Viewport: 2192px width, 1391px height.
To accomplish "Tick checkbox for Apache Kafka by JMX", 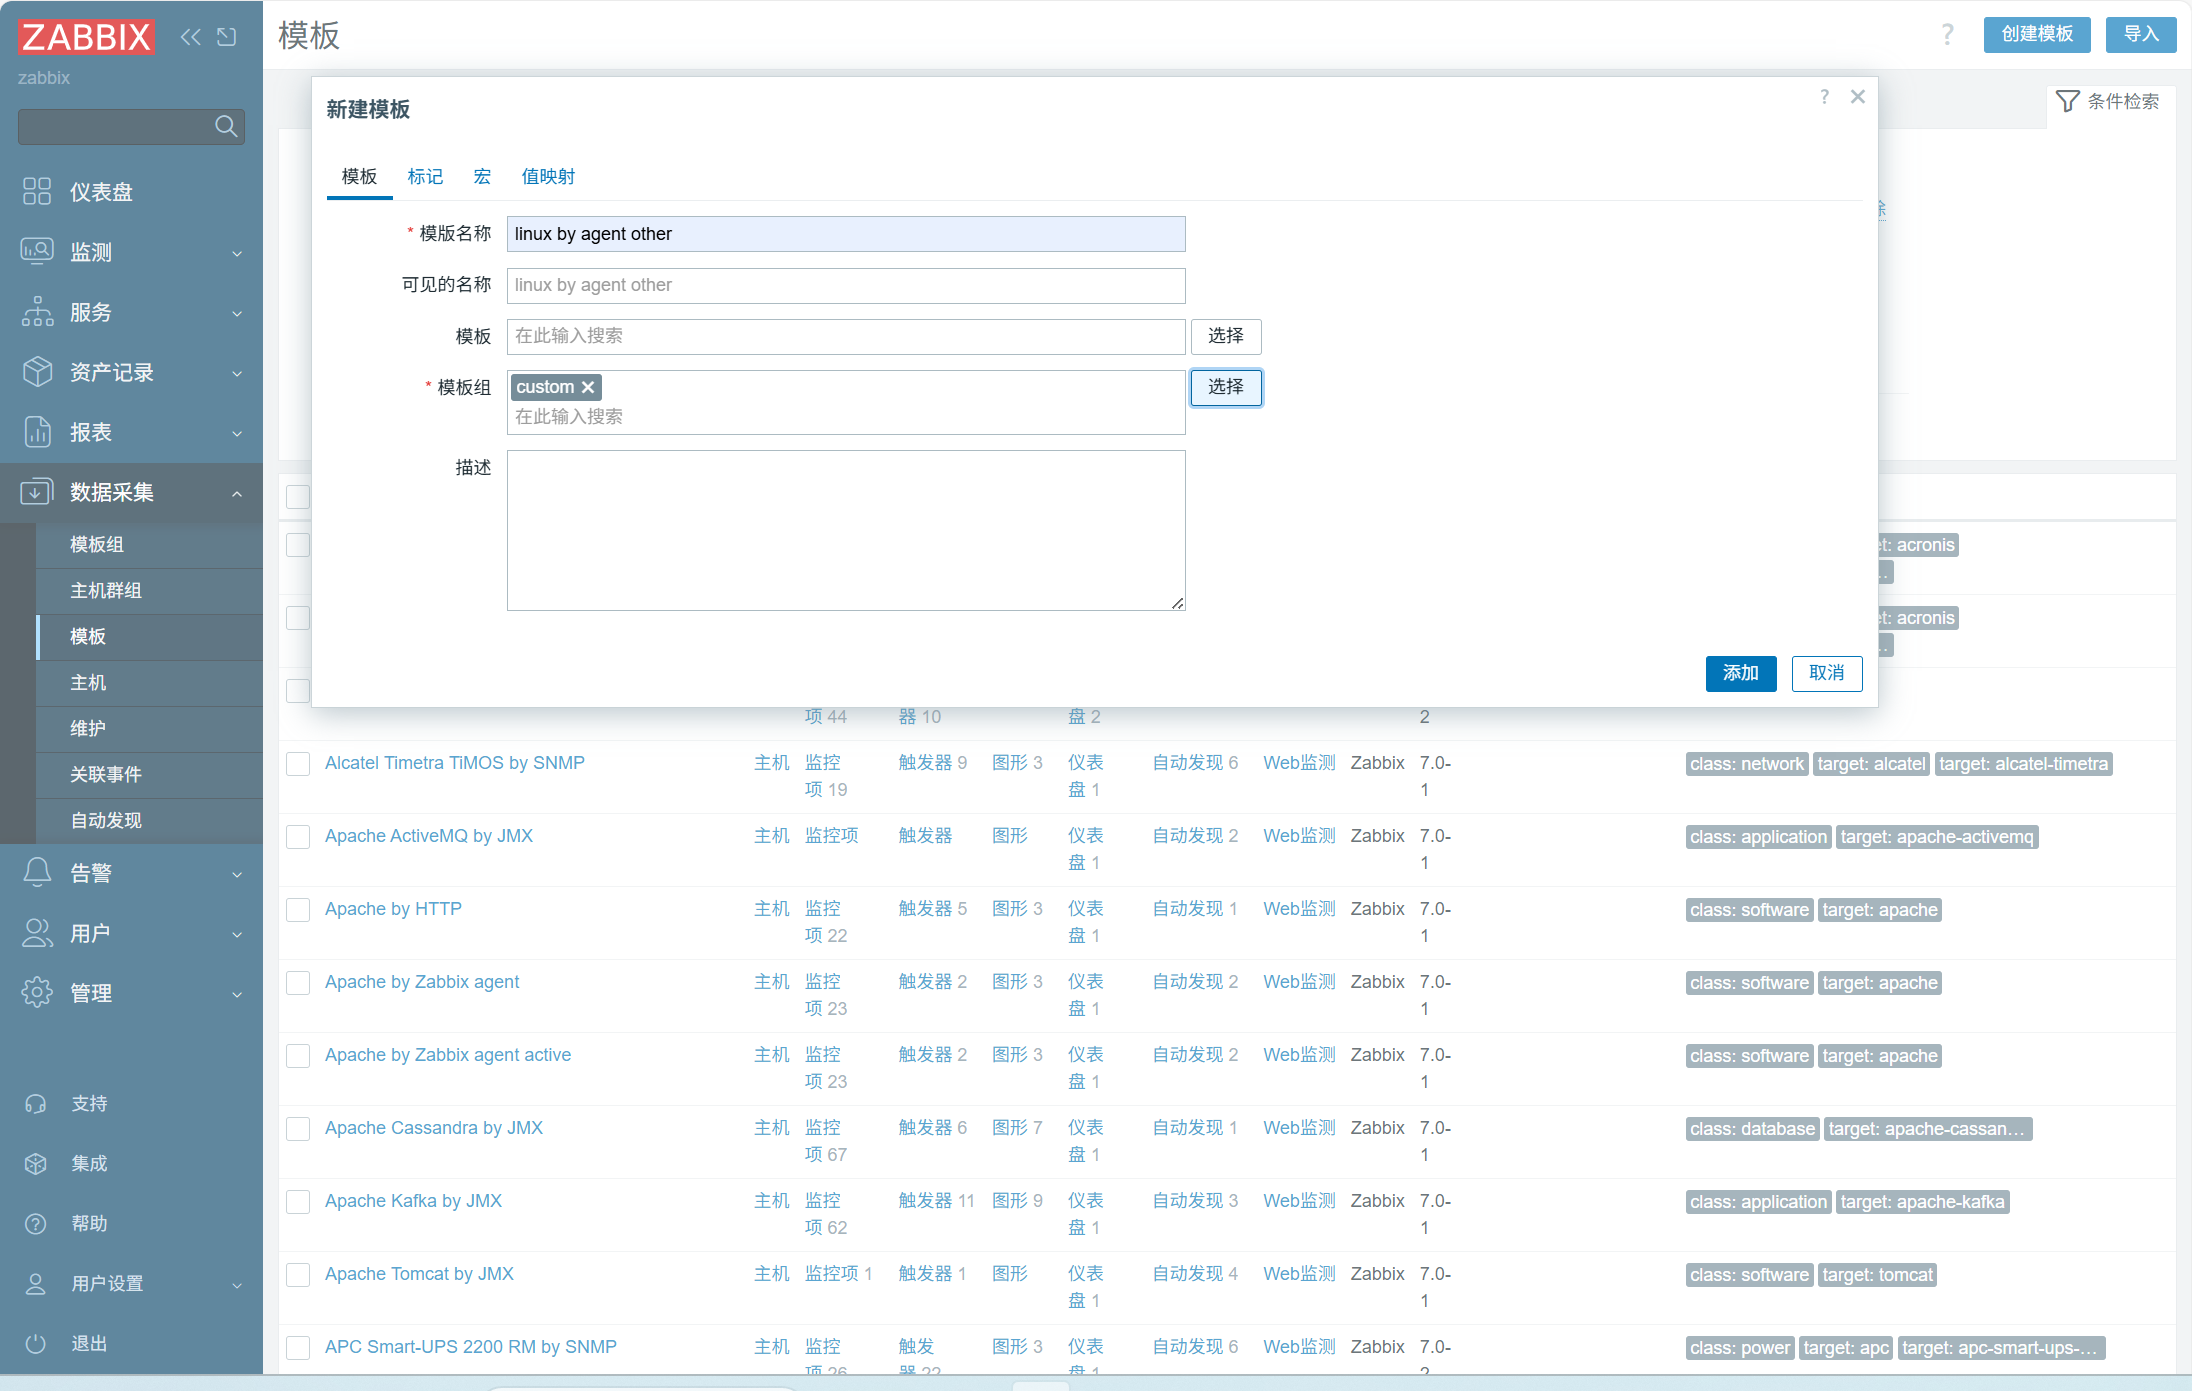I will [298, 1202].
